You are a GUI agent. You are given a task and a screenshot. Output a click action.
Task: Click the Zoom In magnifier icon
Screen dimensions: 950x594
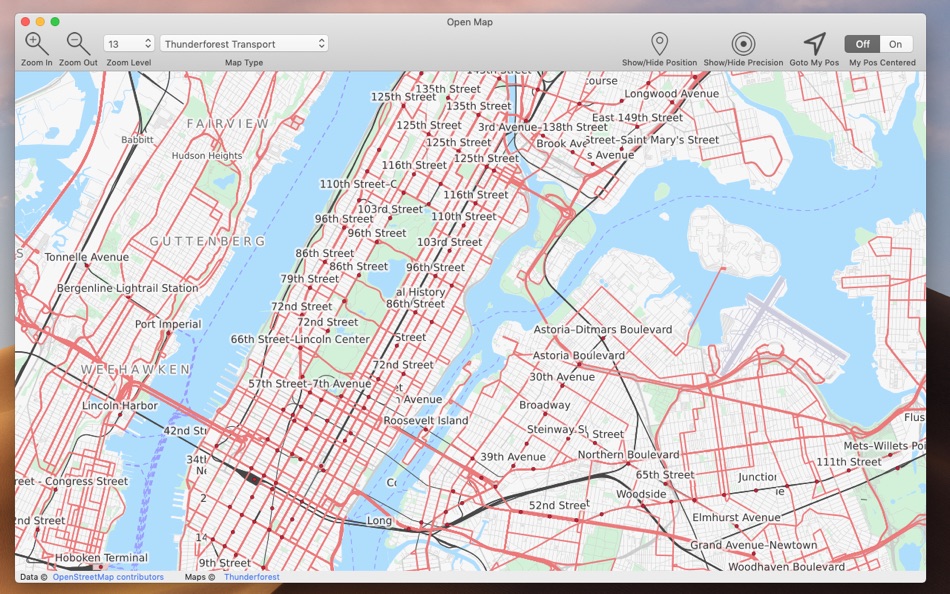[x=36, y=44]
